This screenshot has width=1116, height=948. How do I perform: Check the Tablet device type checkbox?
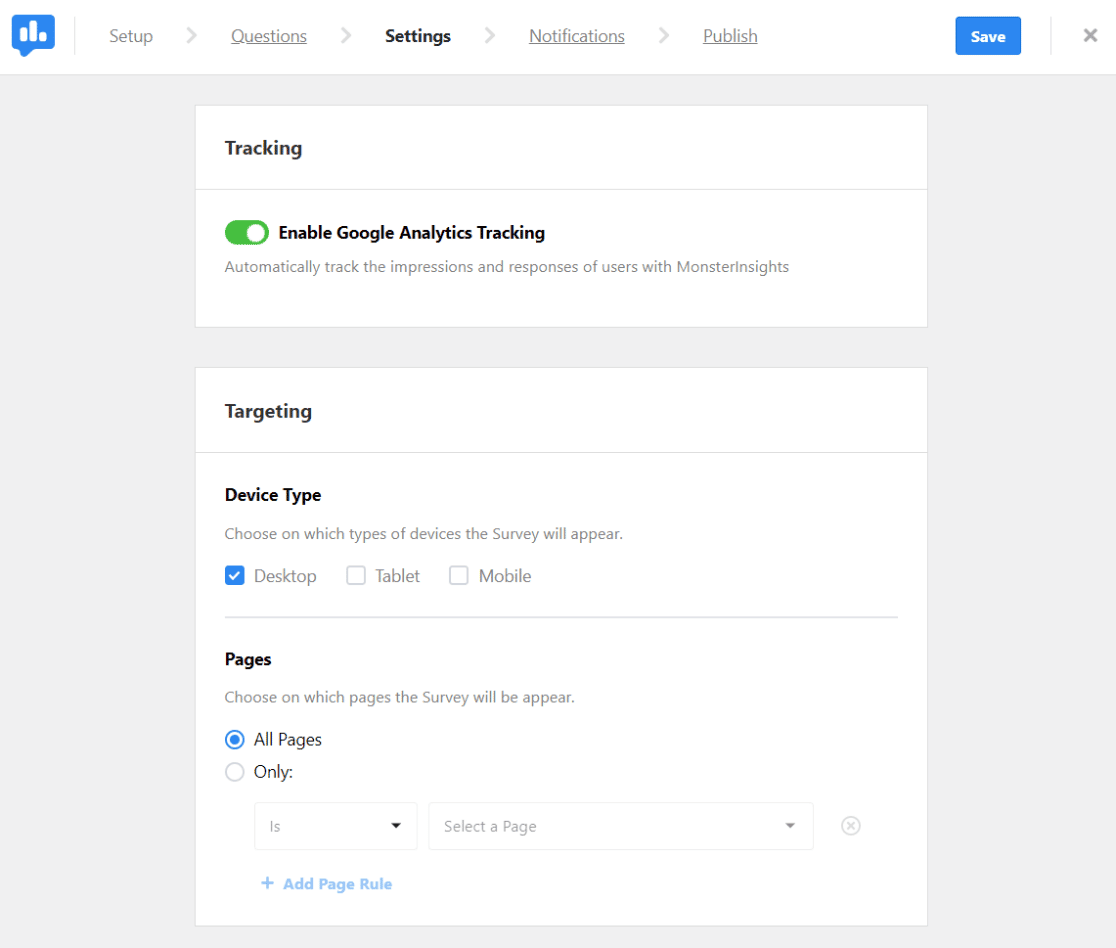tap(356, 575)
